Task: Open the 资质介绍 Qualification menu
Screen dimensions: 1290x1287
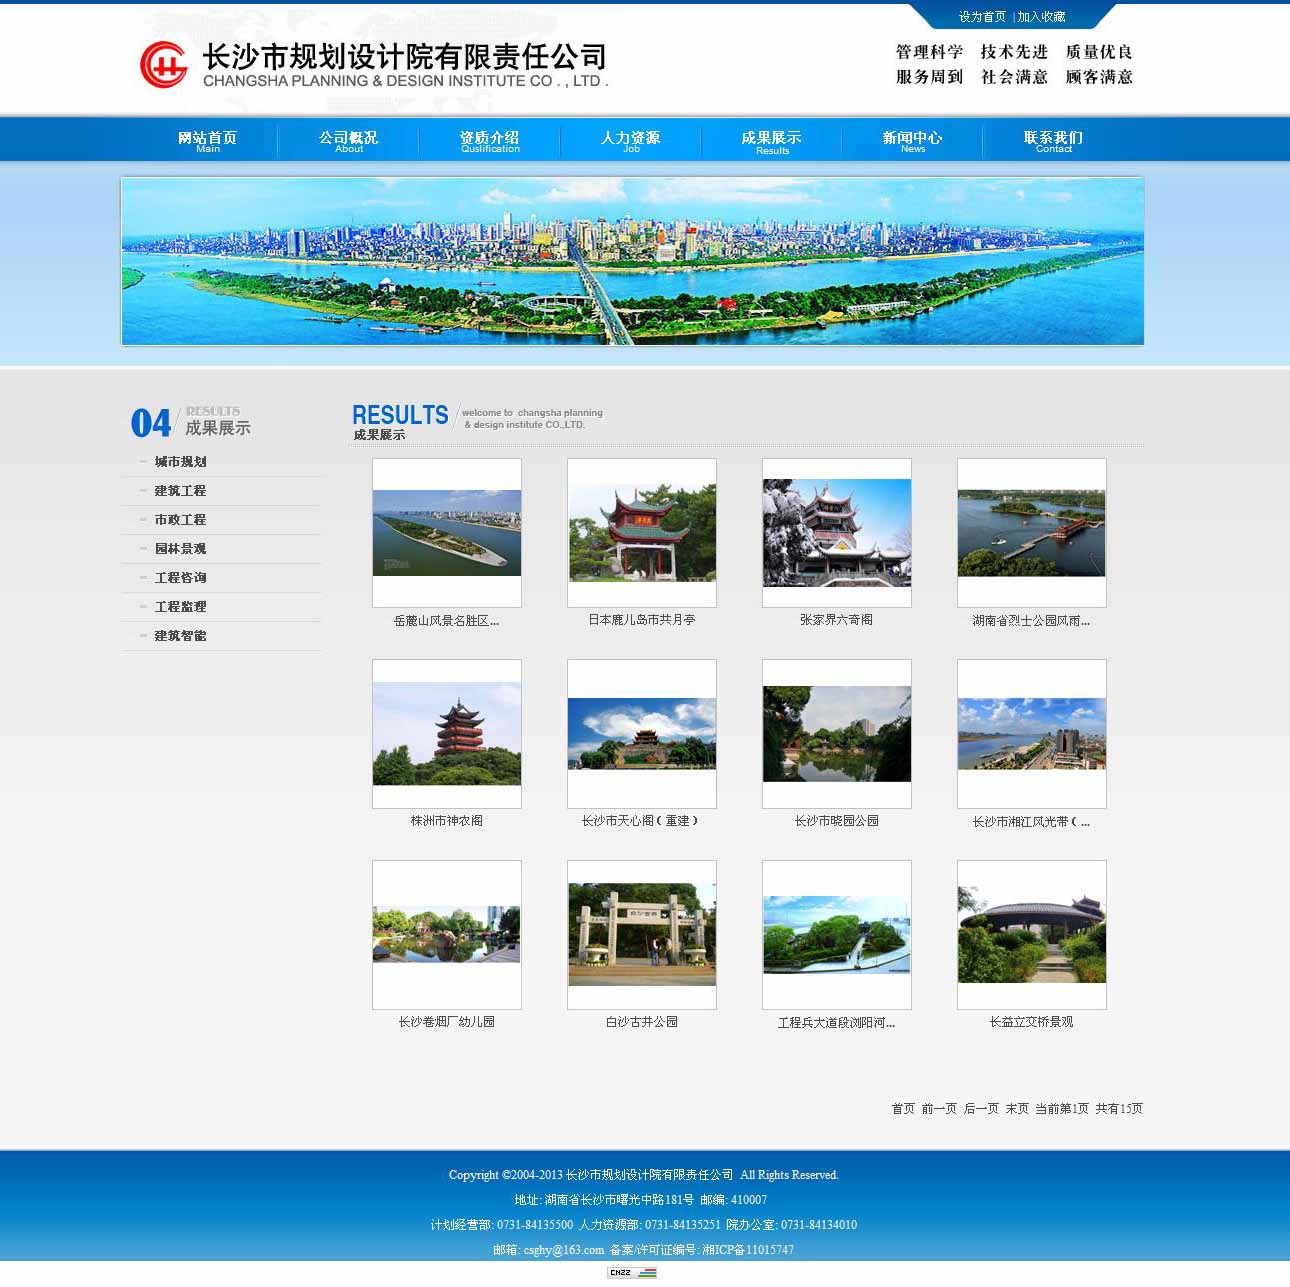Action: (489, 140)
